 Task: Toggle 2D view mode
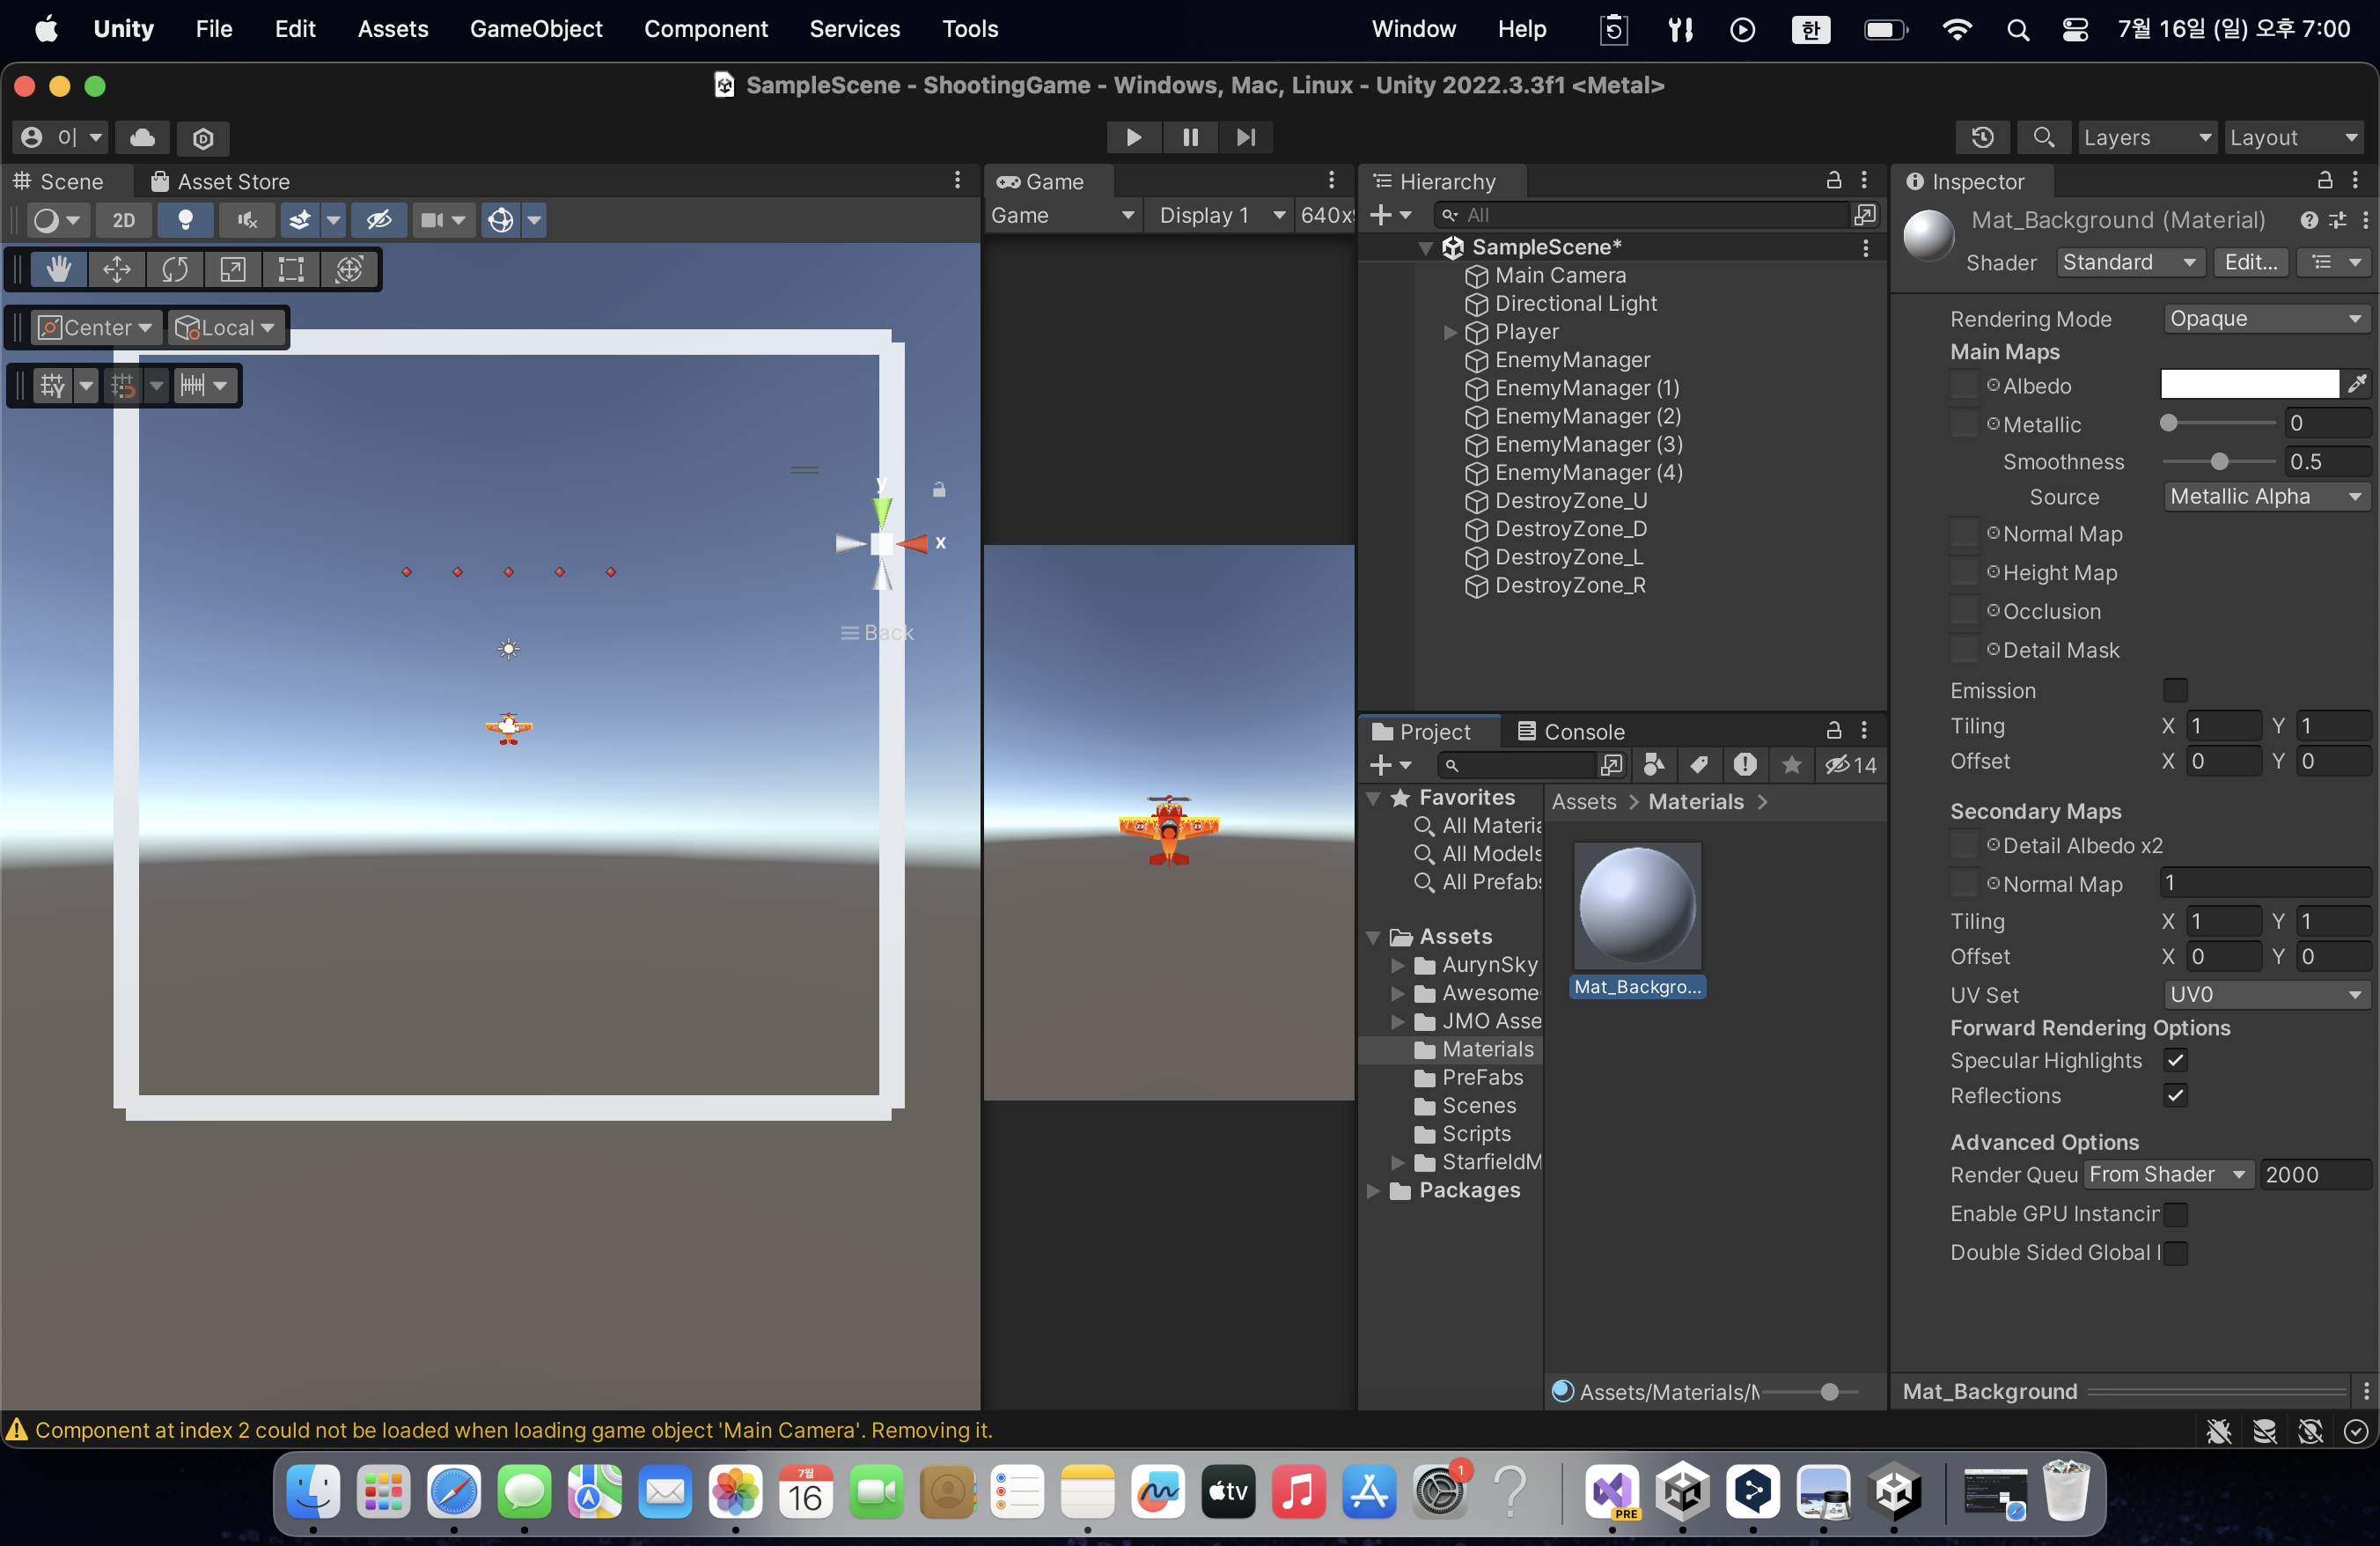tap(124, 220)
